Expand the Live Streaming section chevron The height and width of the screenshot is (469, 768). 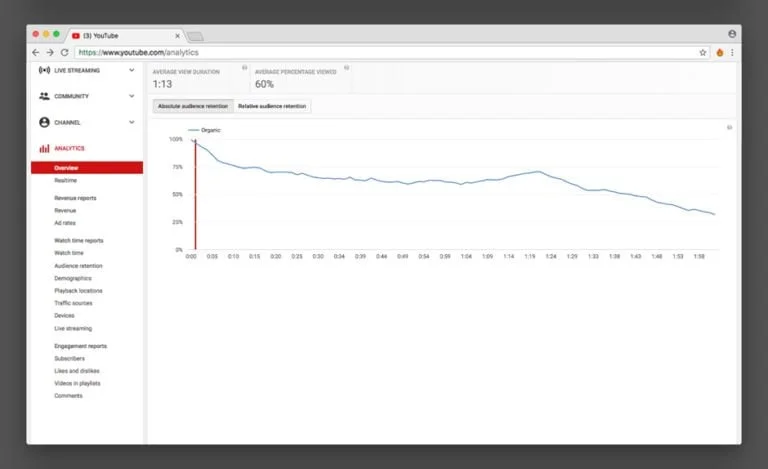point(132,71)
